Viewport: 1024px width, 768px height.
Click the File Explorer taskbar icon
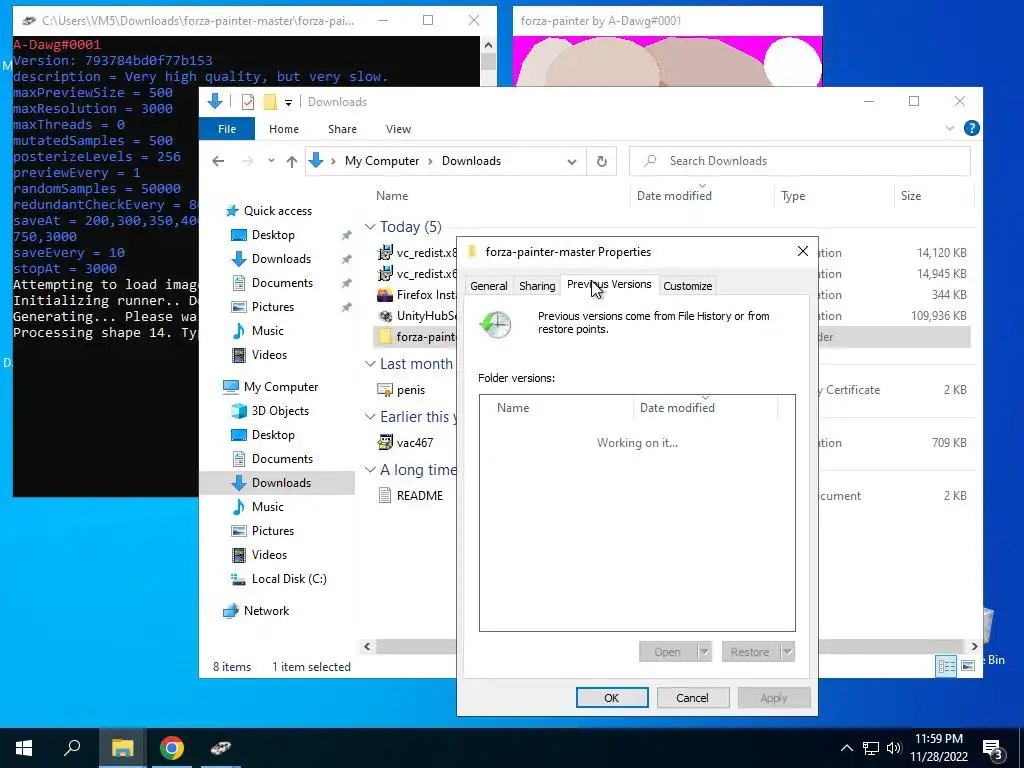pyautogui.click(x=122, y=748)
